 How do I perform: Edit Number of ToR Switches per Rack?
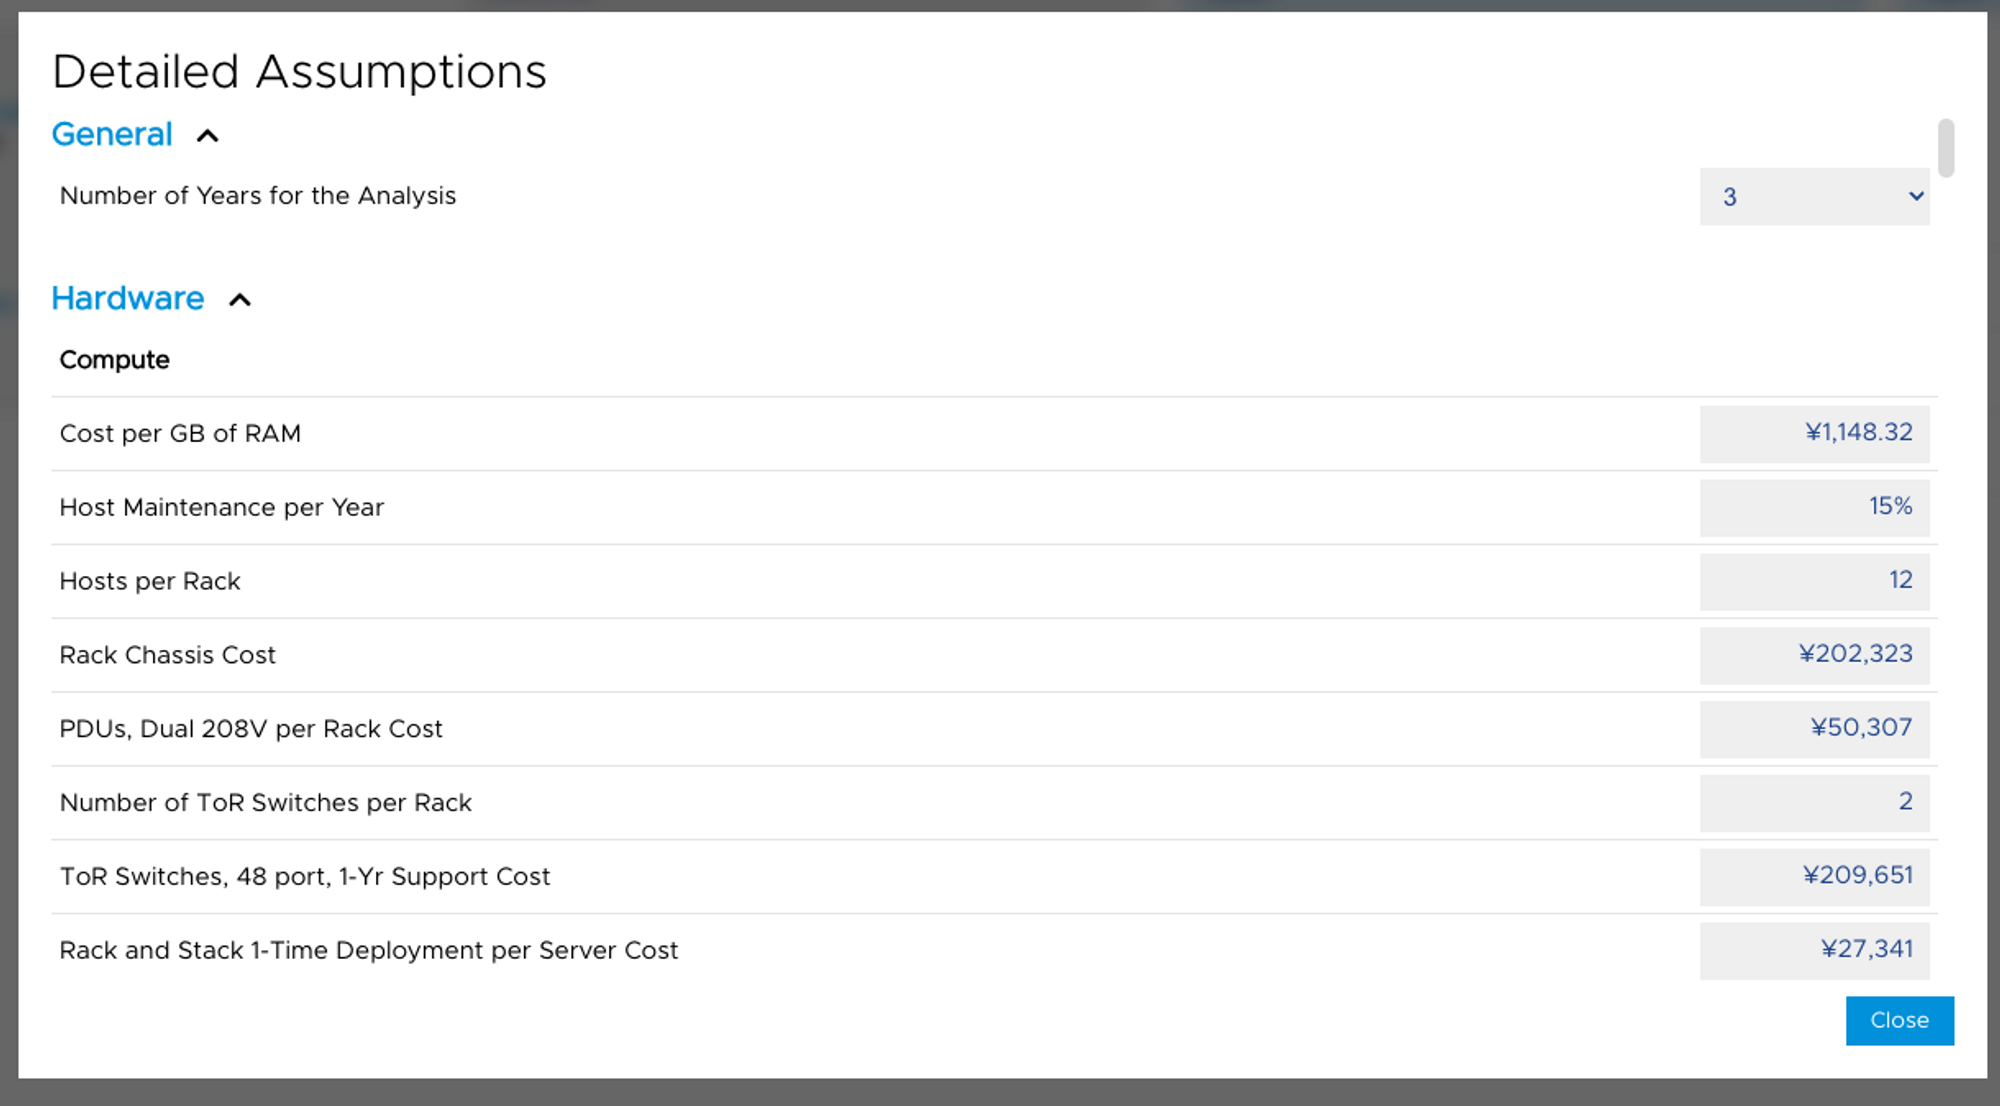[x=1814, y=803]
